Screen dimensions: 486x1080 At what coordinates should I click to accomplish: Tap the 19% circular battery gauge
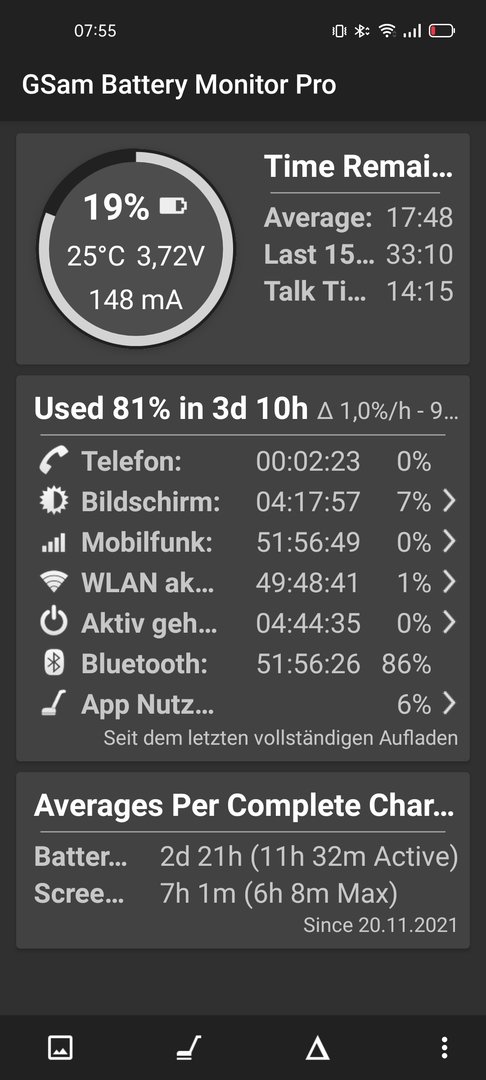(136, 249)
